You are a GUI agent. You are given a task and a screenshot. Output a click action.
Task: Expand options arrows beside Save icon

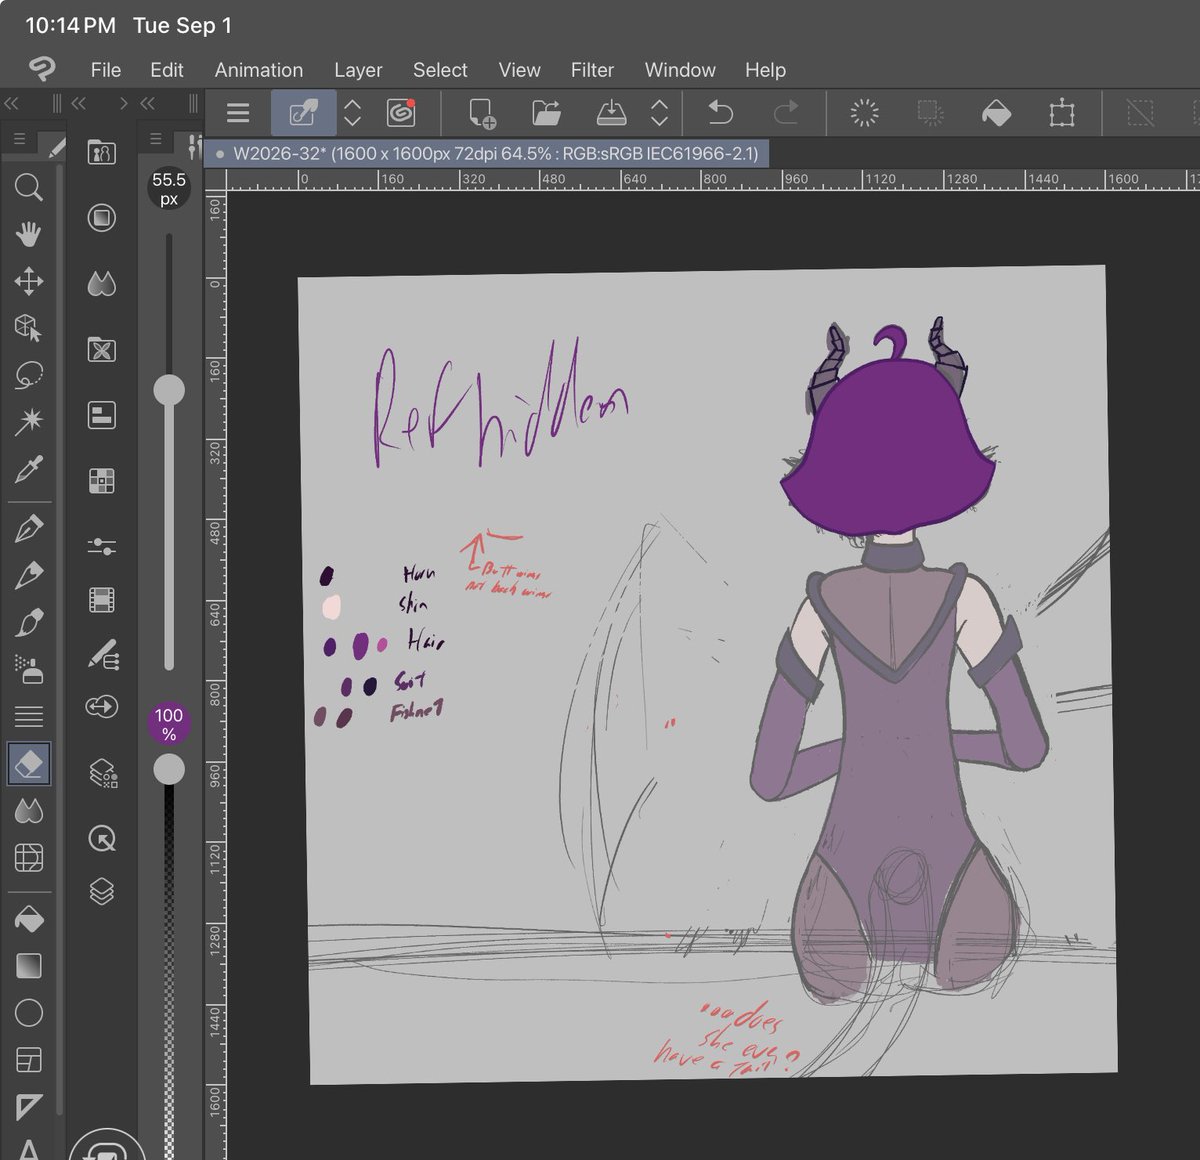tap(659, 112)
